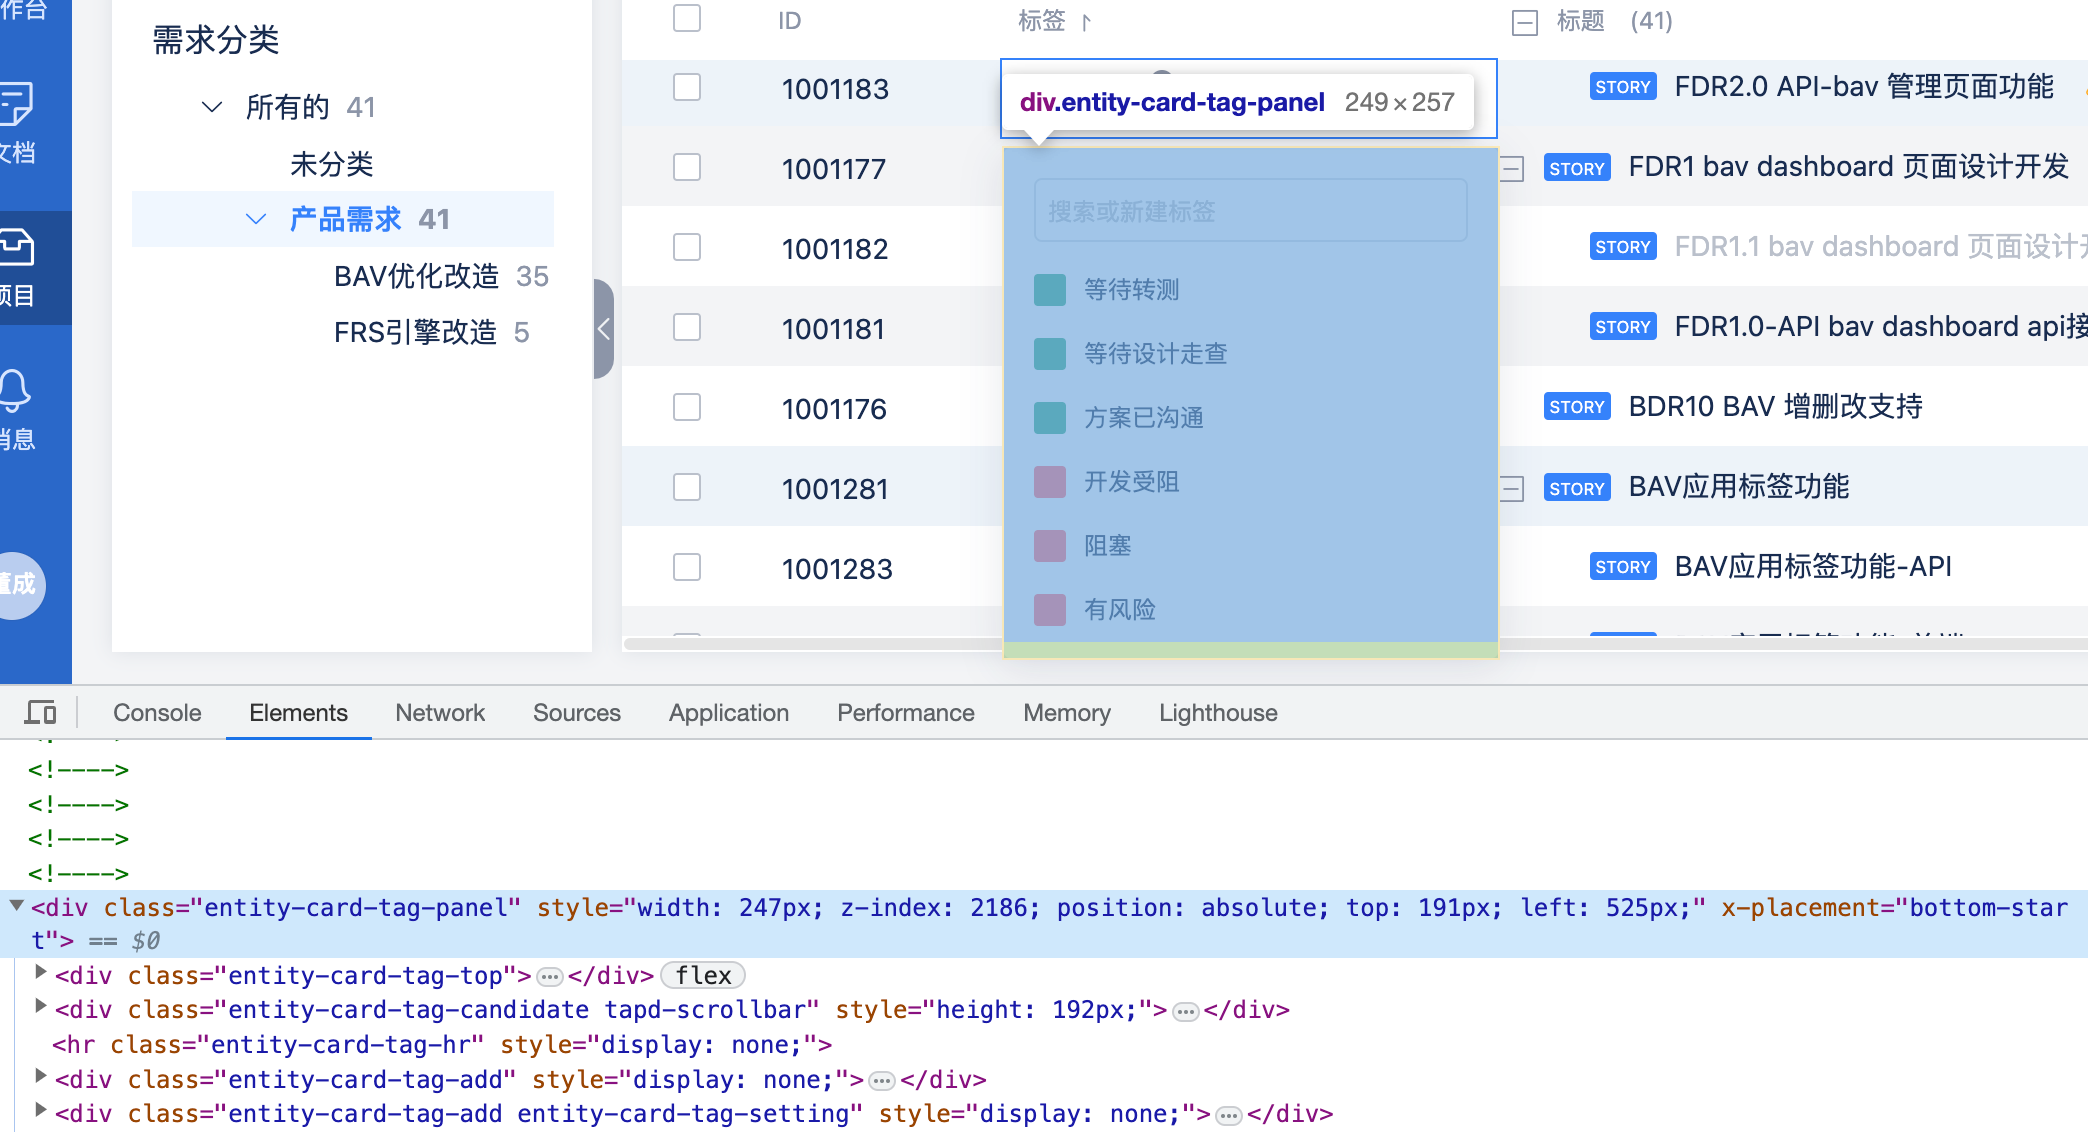Check the box for row 1001181
This screenshot has width=2088, height=1132.
tap(687, 327)
